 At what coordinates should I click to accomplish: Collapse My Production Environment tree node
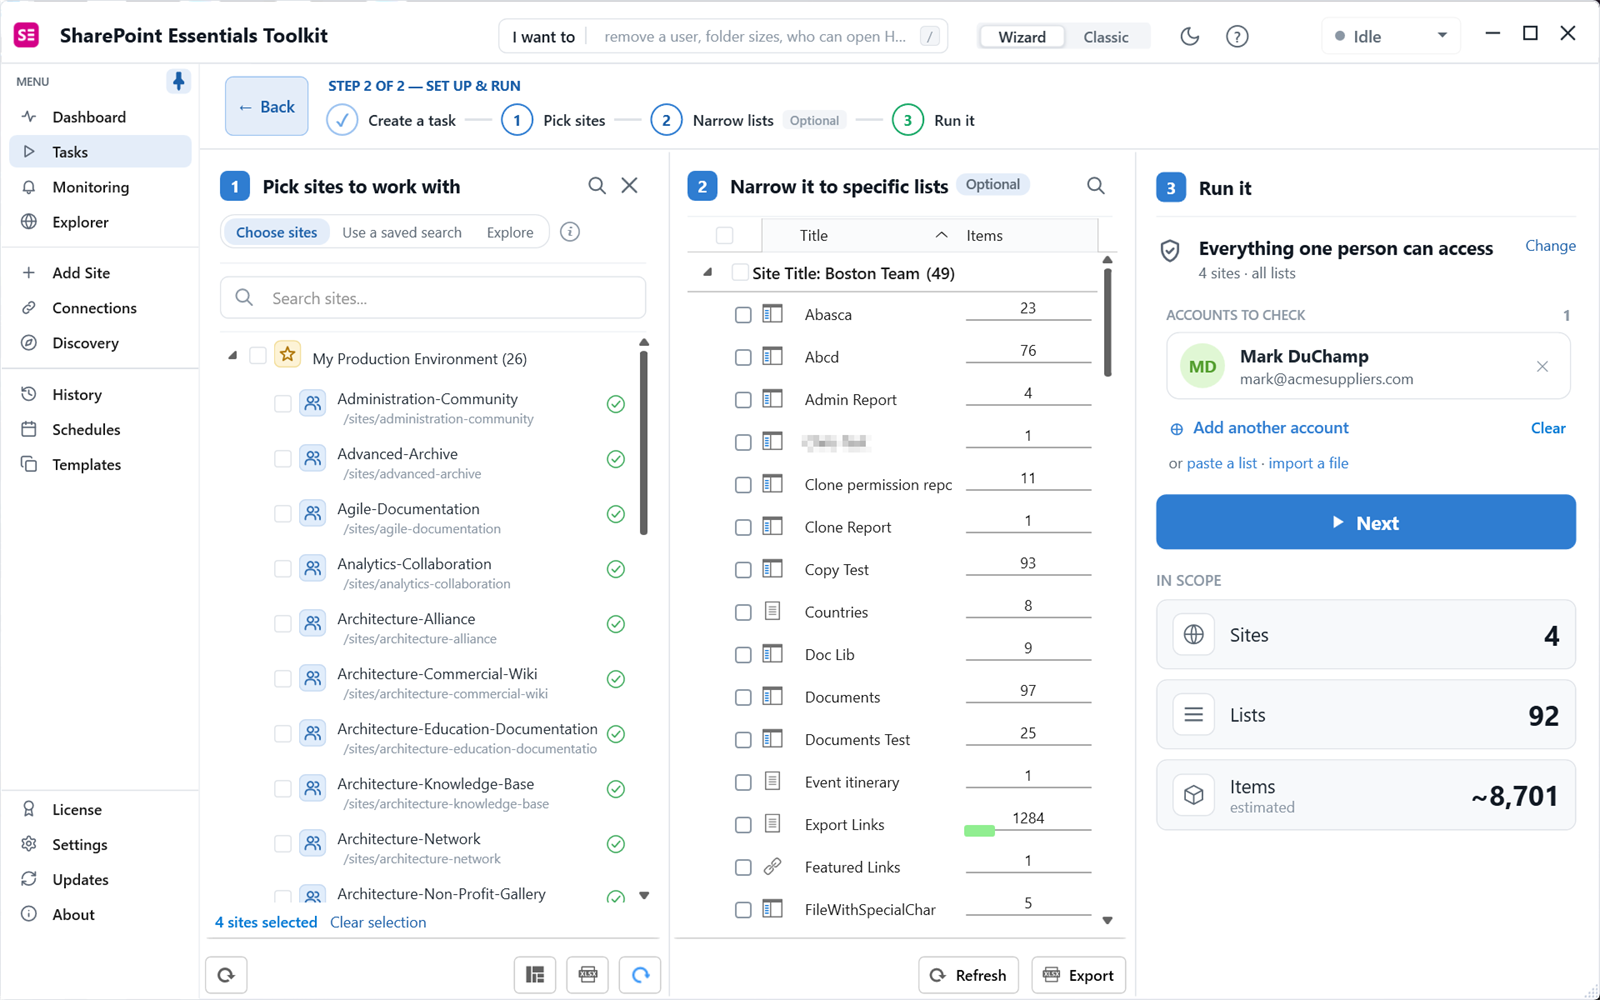click(232, 355)
